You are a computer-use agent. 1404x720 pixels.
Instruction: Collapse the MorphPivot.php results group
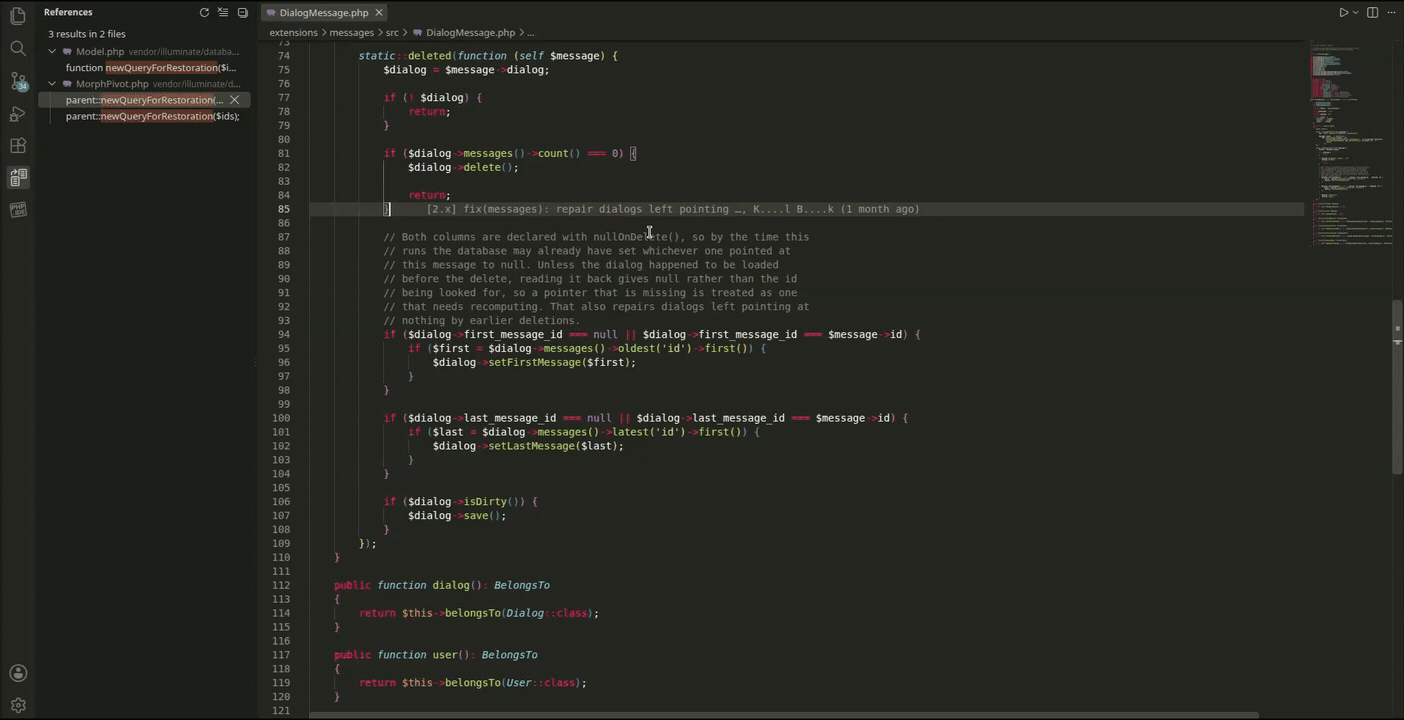tap(52, 84)
